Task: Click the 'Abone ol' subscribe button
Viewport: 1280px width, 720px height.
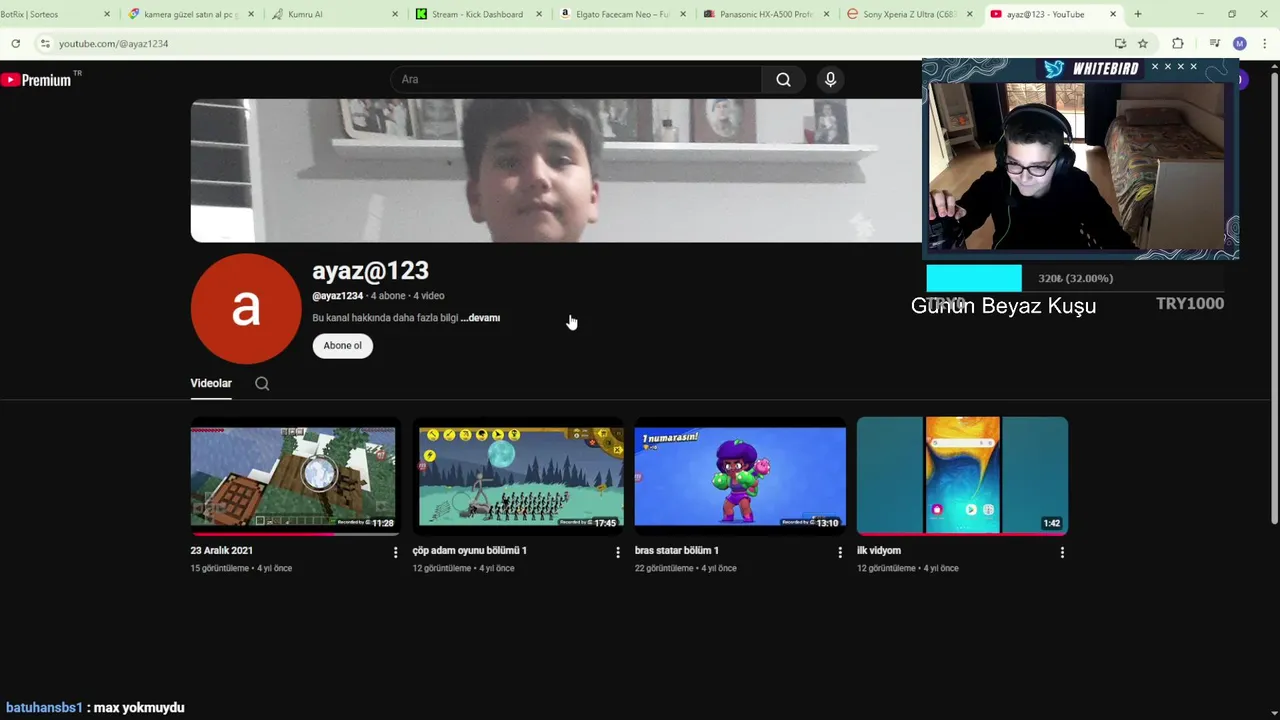Action: click(x=342, y=346)
